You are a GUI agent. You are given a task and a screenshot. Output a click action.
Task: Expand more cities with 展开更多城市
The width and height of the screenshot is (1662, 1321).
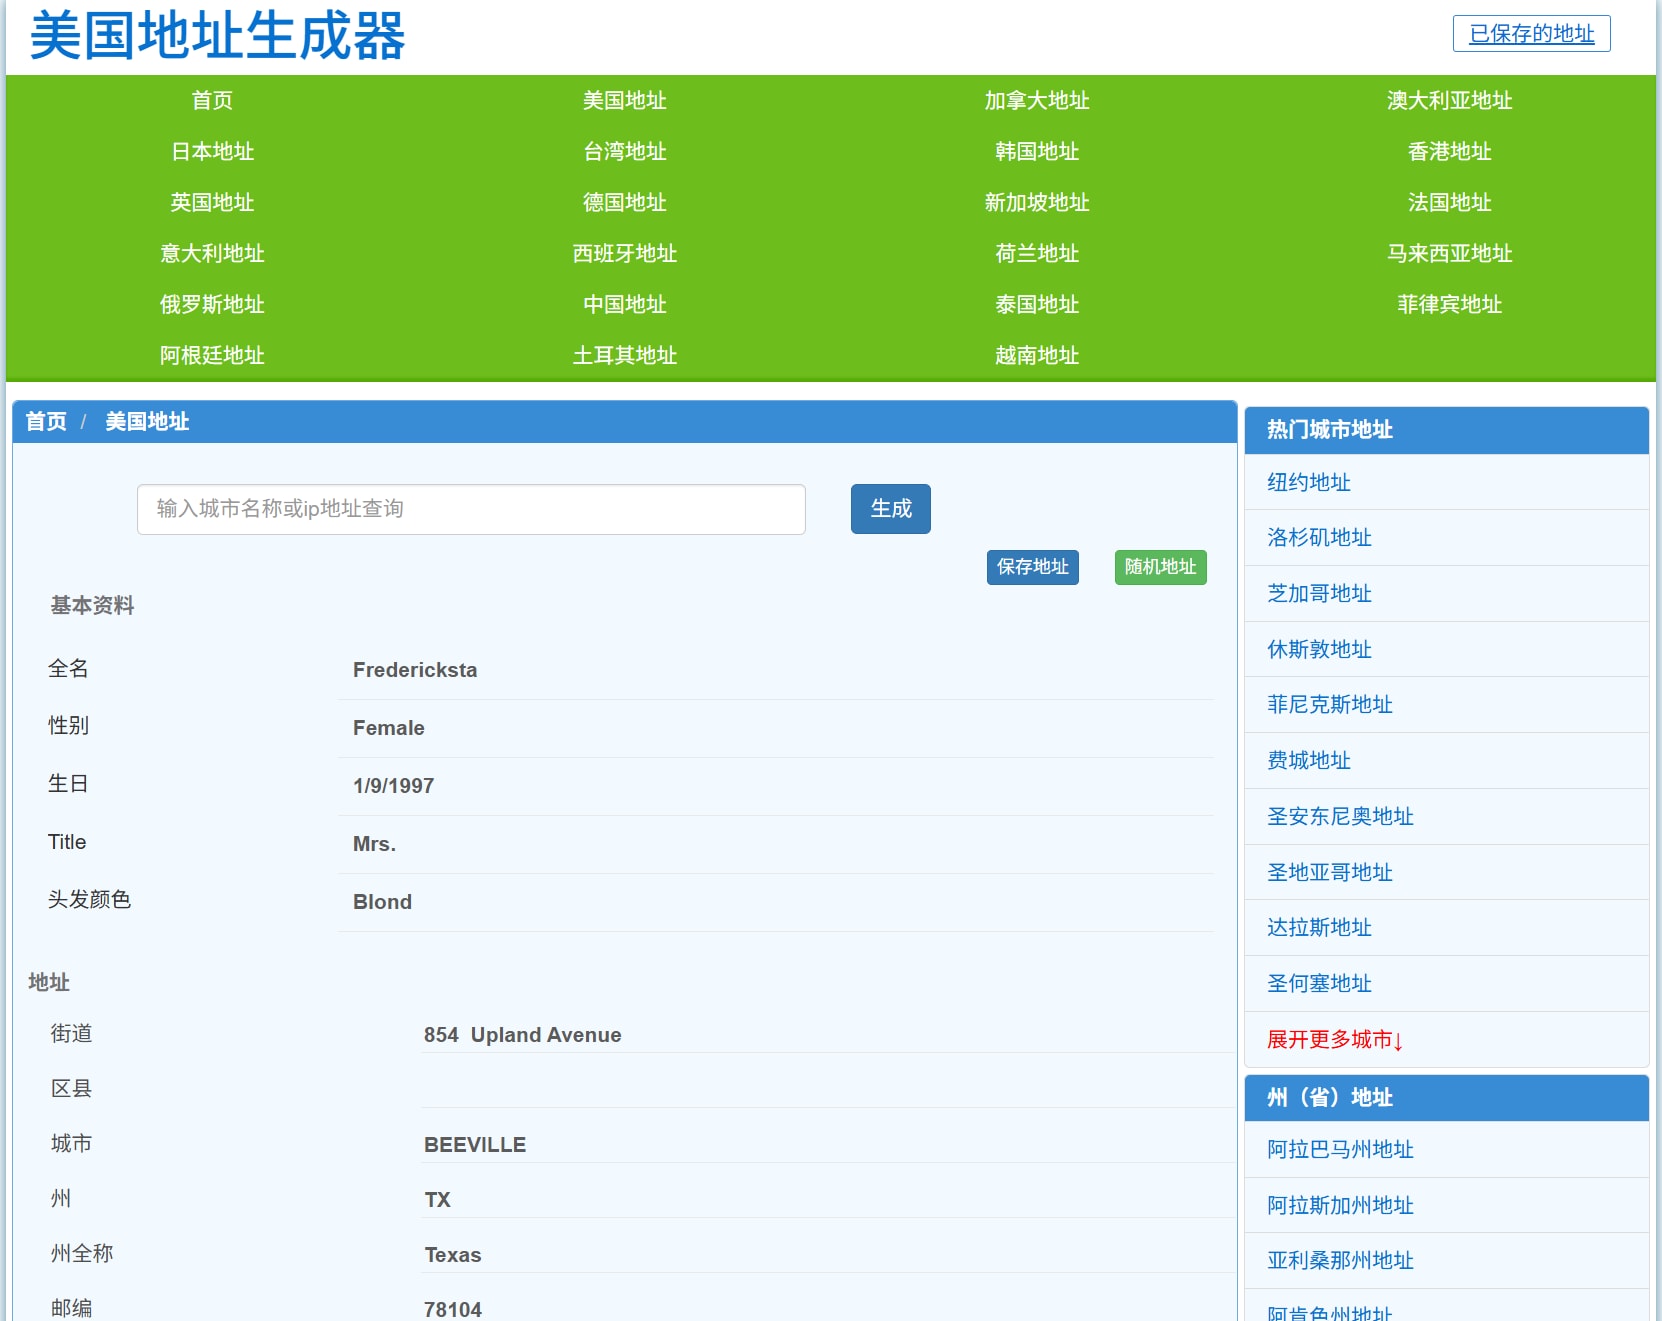click(1334, 1040)
